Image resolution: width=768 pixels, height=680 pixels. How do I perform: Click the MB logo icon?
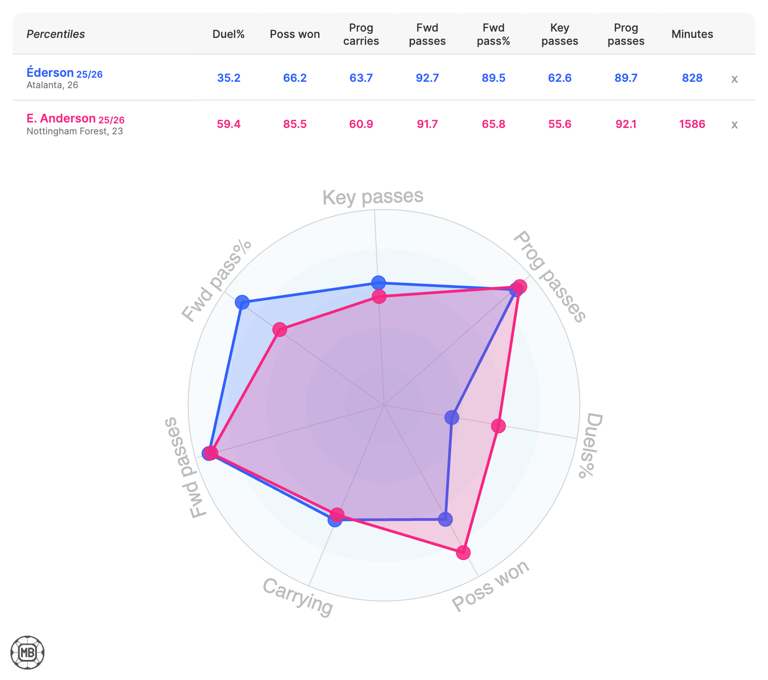[27, 652]
